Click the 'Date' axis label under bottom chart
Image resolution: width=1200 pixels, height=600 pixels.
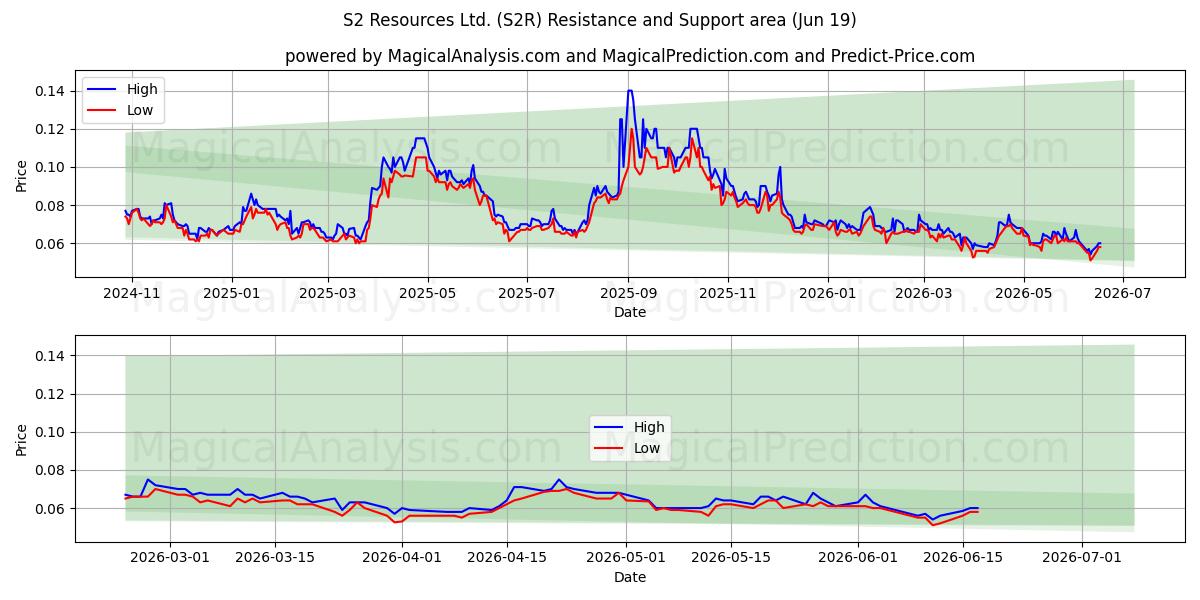(x=630, y=577)
